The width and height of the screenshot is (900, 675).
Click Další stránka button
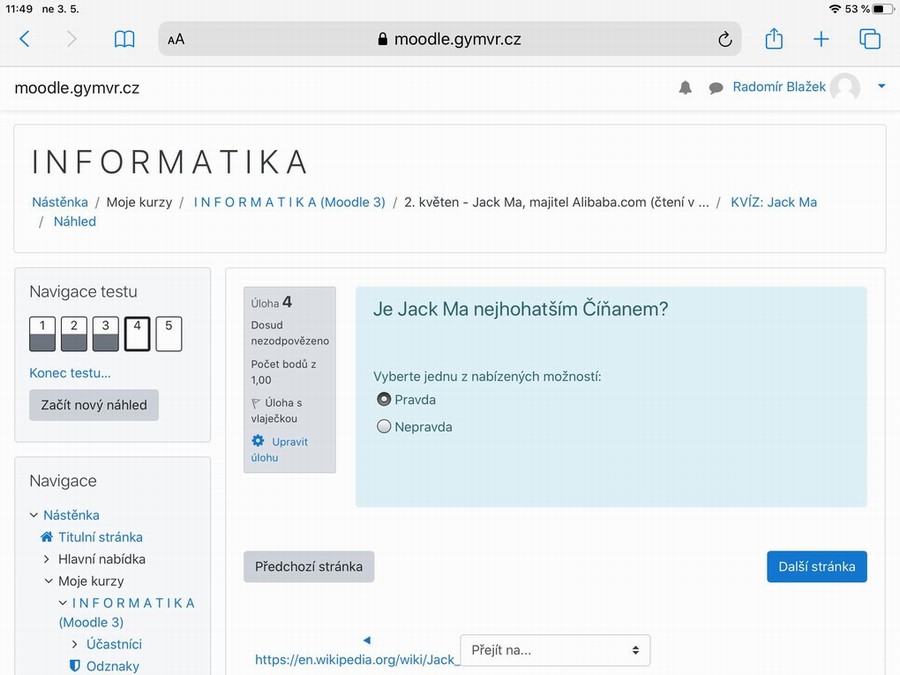click(817, 567)
